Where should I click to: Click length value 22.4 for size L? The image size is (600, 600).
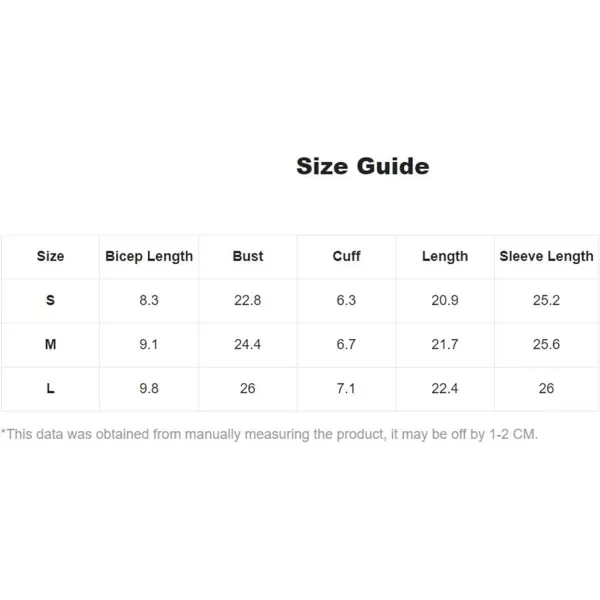[x=445, y=388]
